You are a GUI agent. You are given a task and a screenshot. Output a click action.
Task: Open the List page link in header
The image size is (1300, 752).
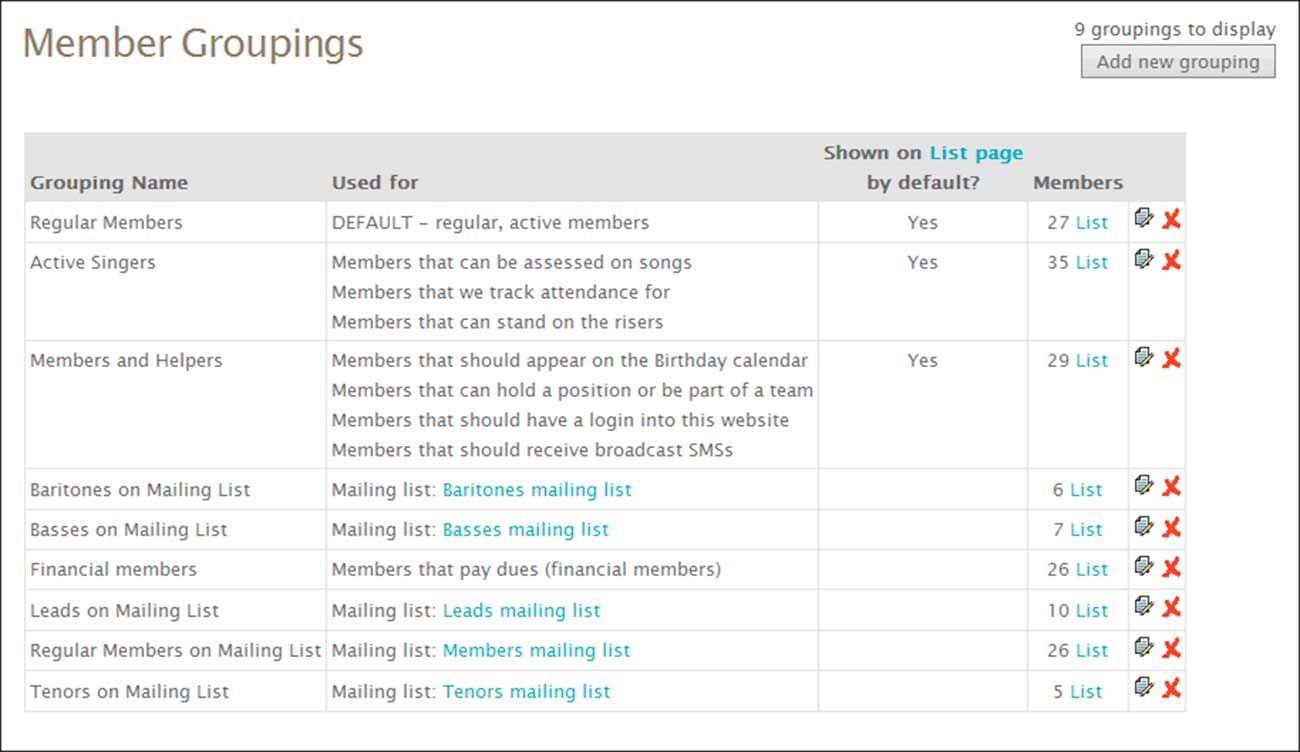[976, 153]
